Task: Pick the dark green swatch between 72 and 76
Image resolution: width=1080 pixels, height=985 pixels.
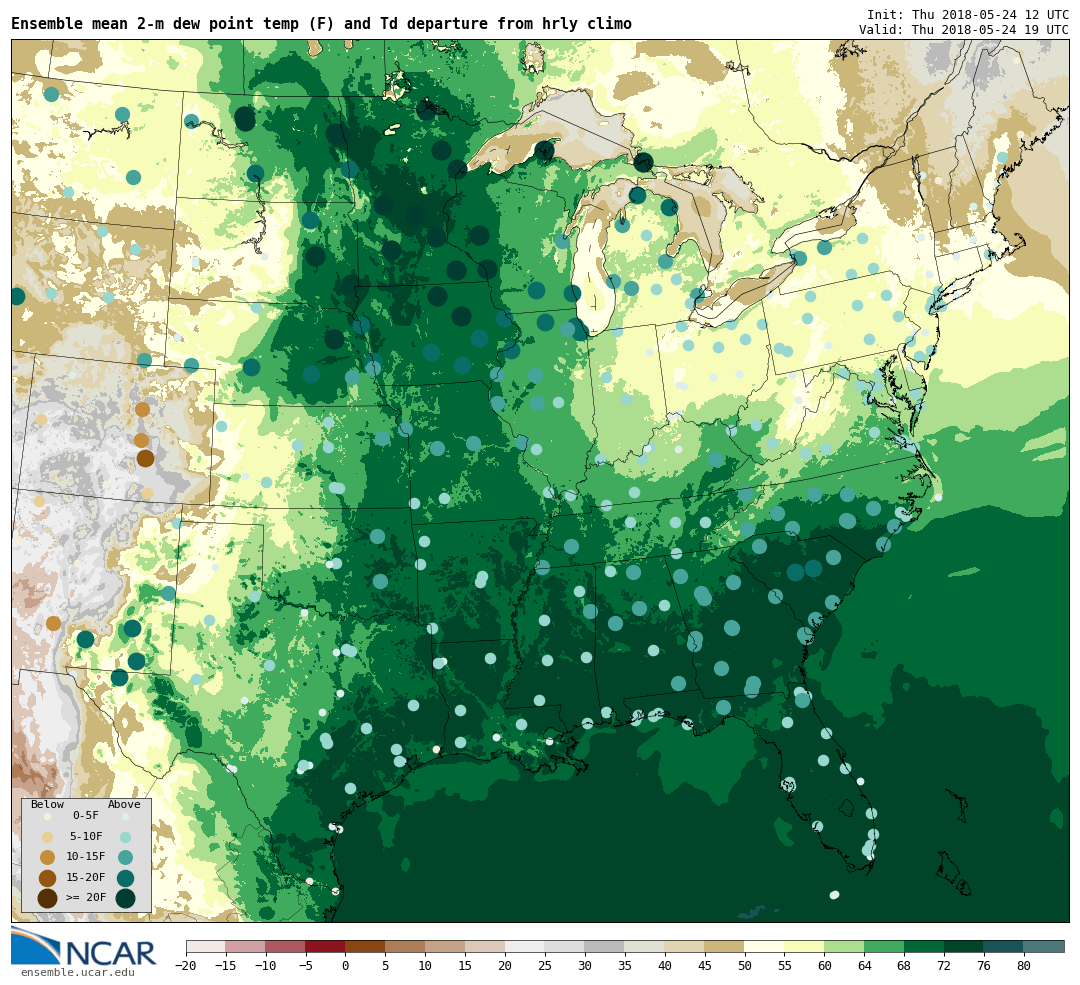Action: pyautogui.click(x=965, y=947)
